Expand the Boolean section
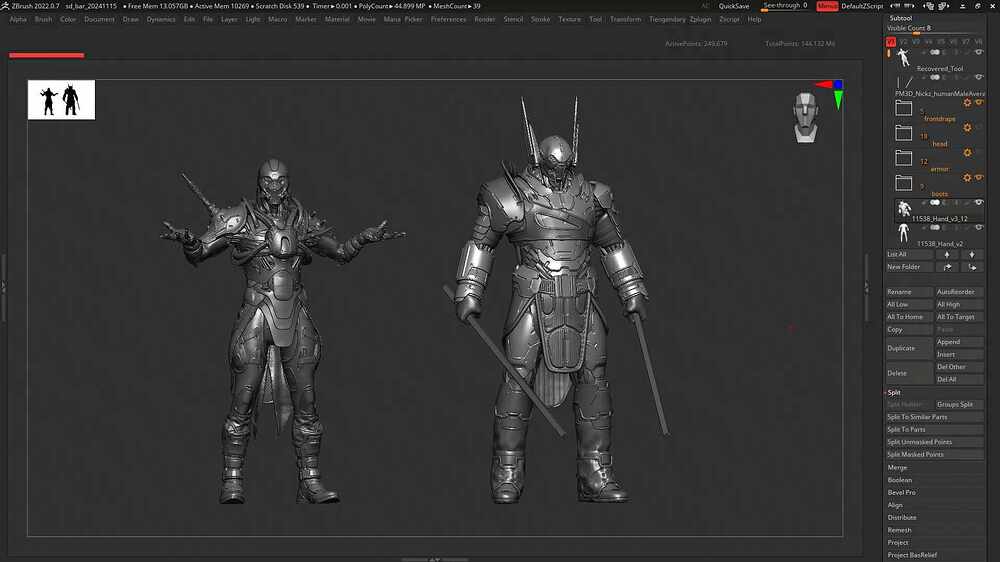Viewport: 1000px width, 562px height. 900,480
